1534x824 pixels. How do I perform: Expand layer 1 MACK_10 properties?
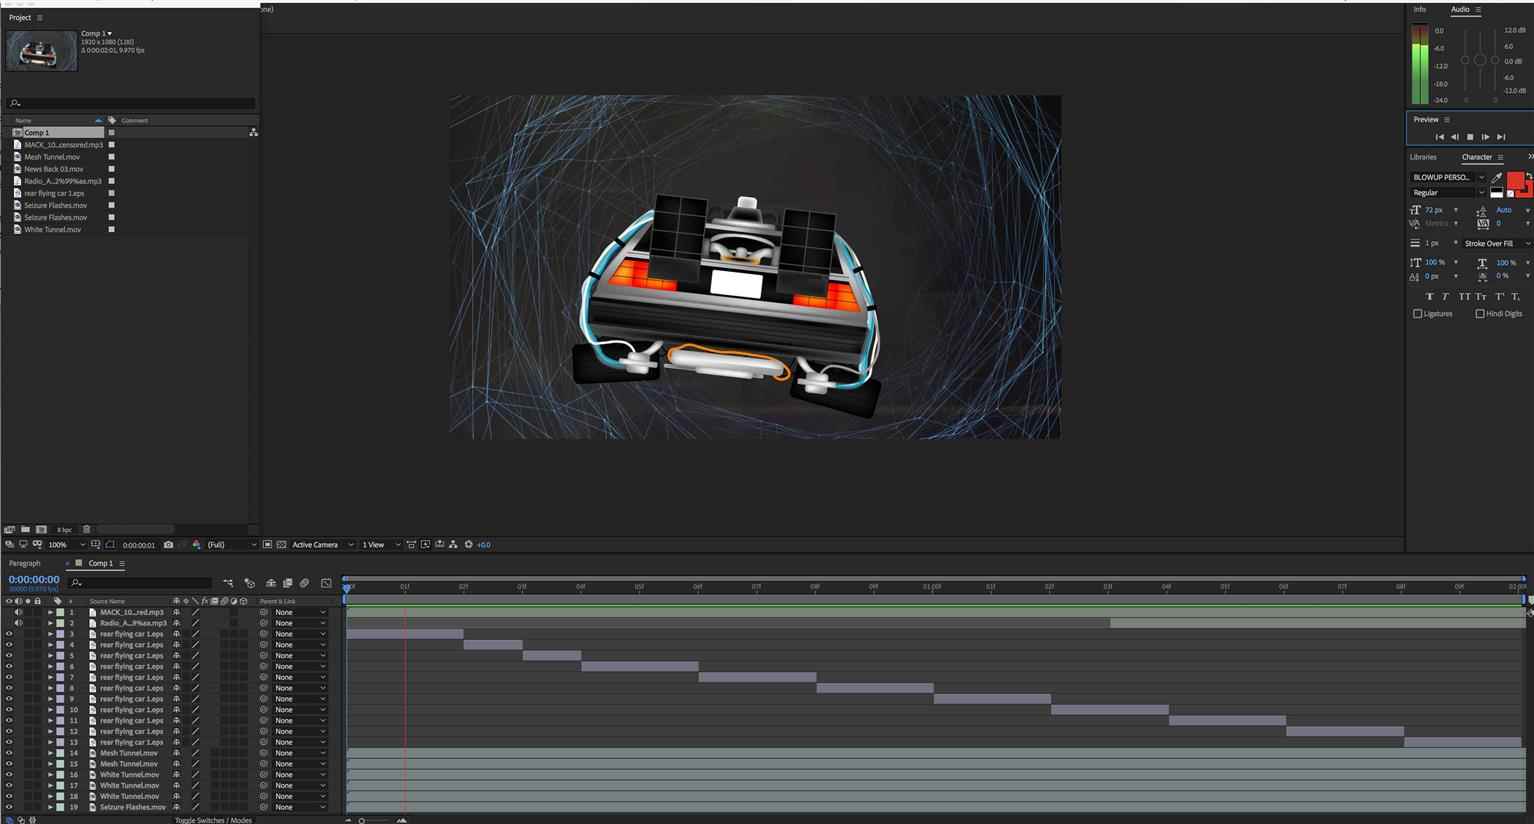[50, 612]
